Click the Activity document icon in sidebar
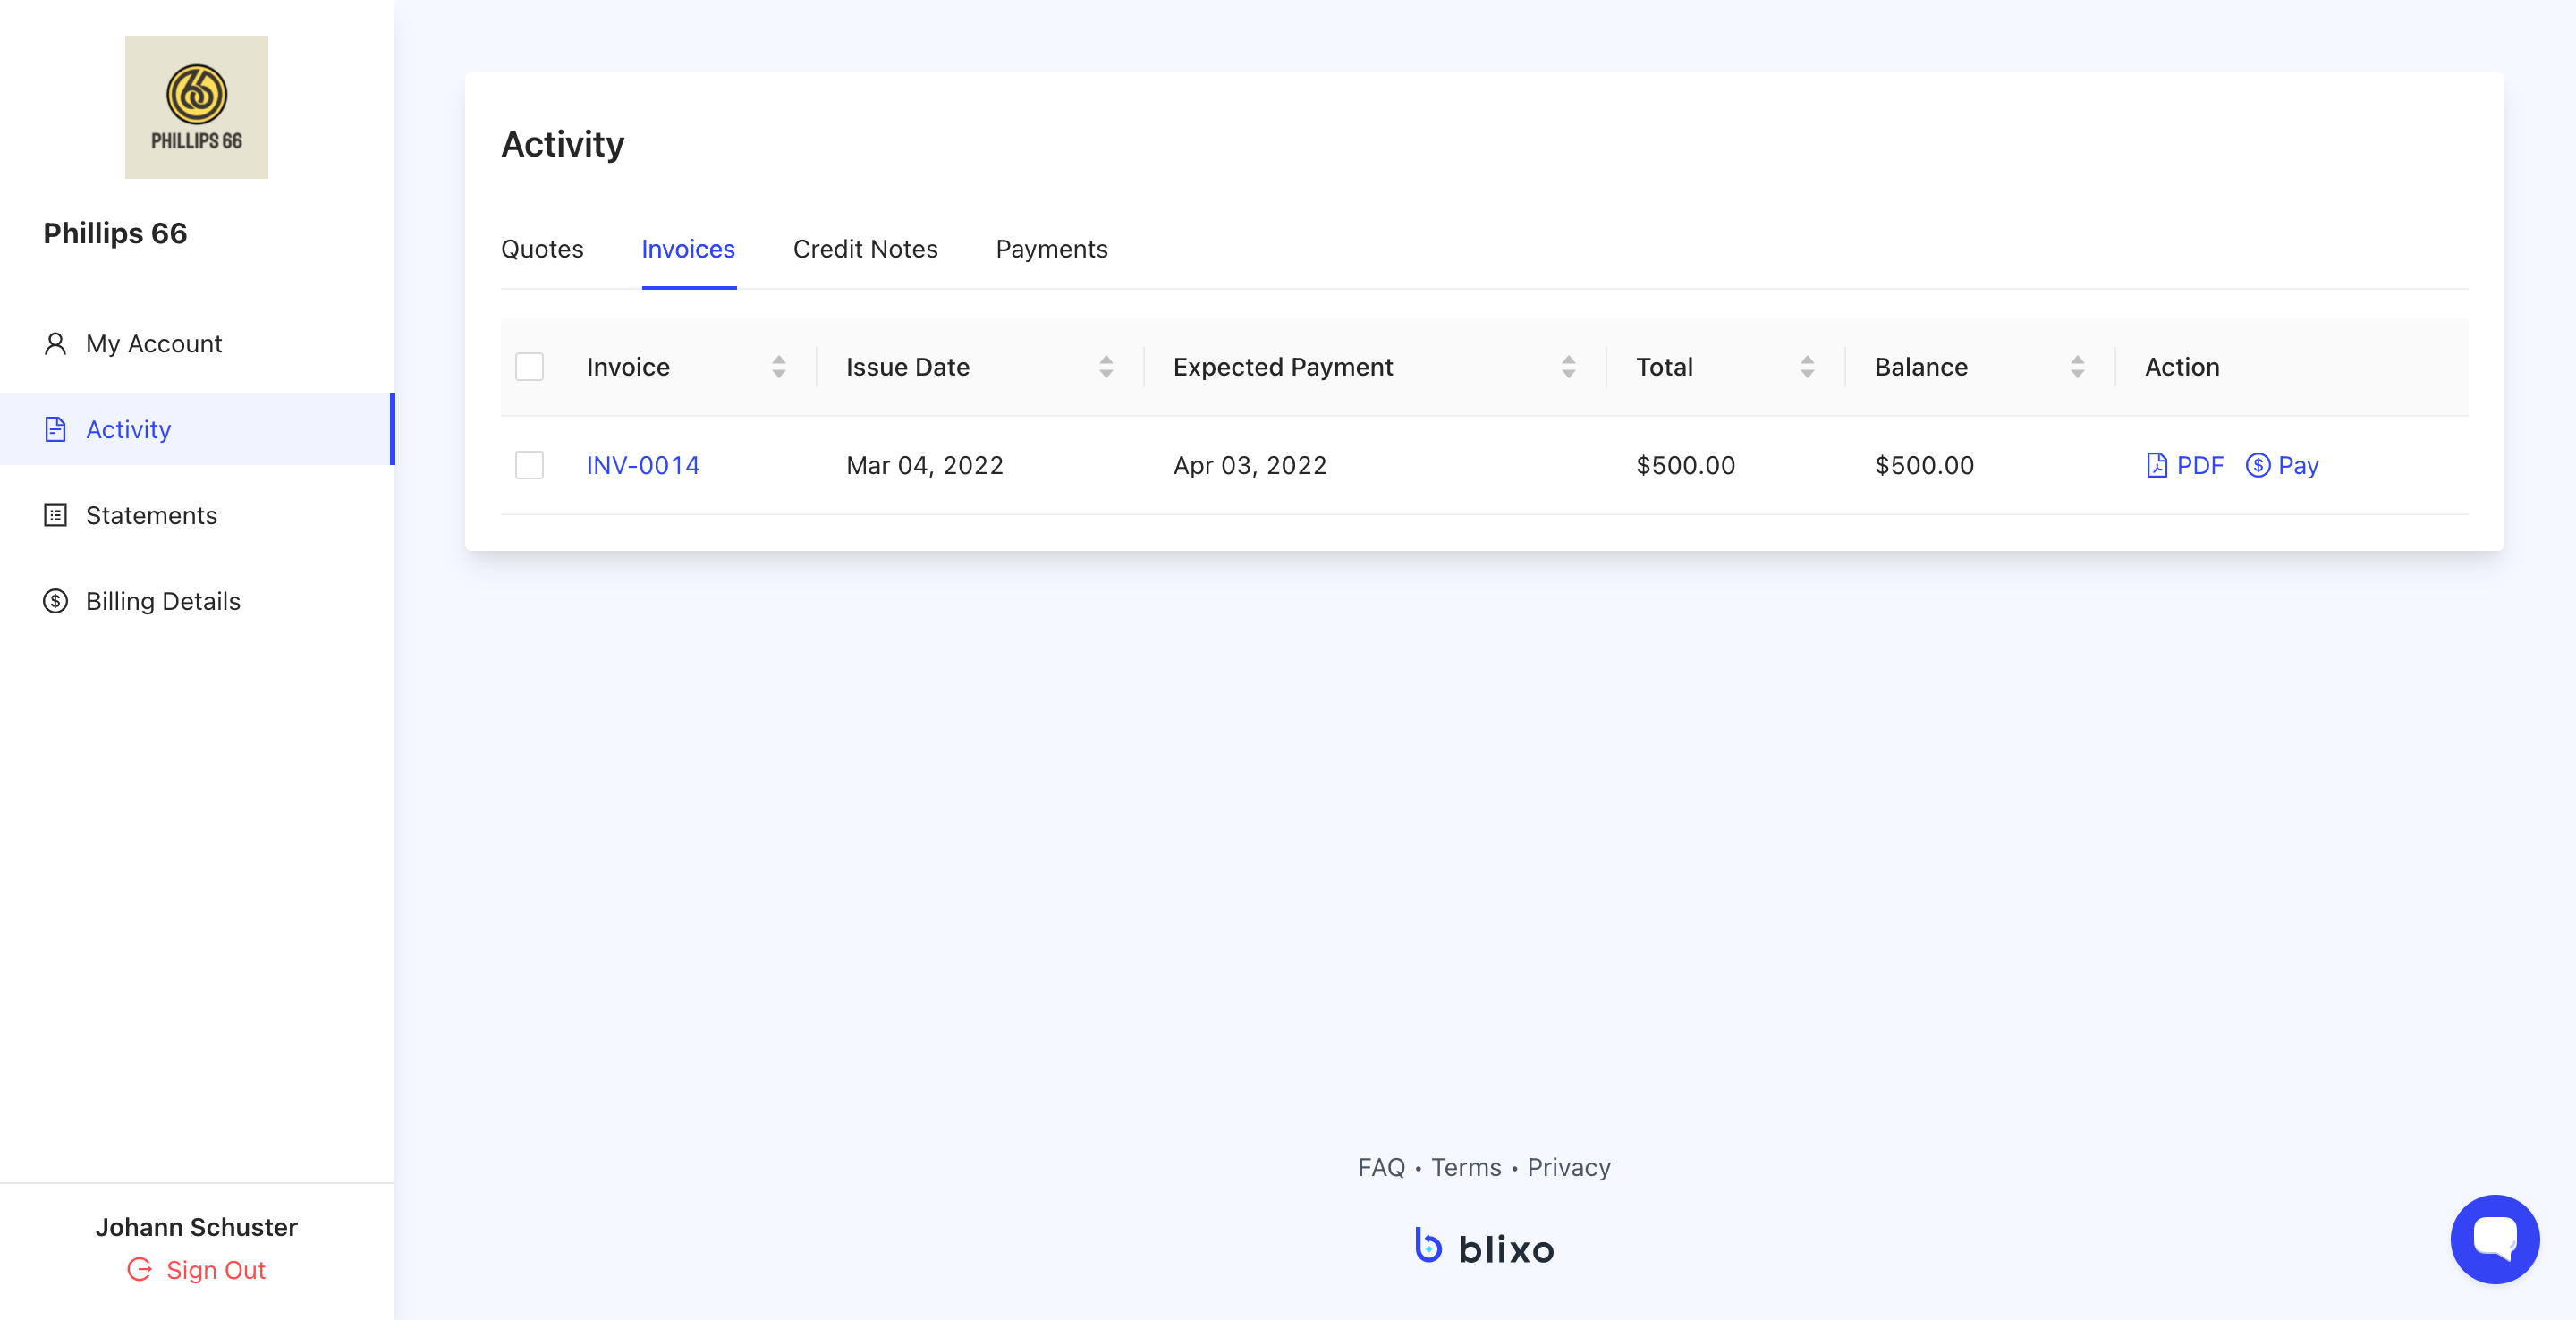Image resolution: width=2576 pixels, height=1320 pixels. [55, 430]
